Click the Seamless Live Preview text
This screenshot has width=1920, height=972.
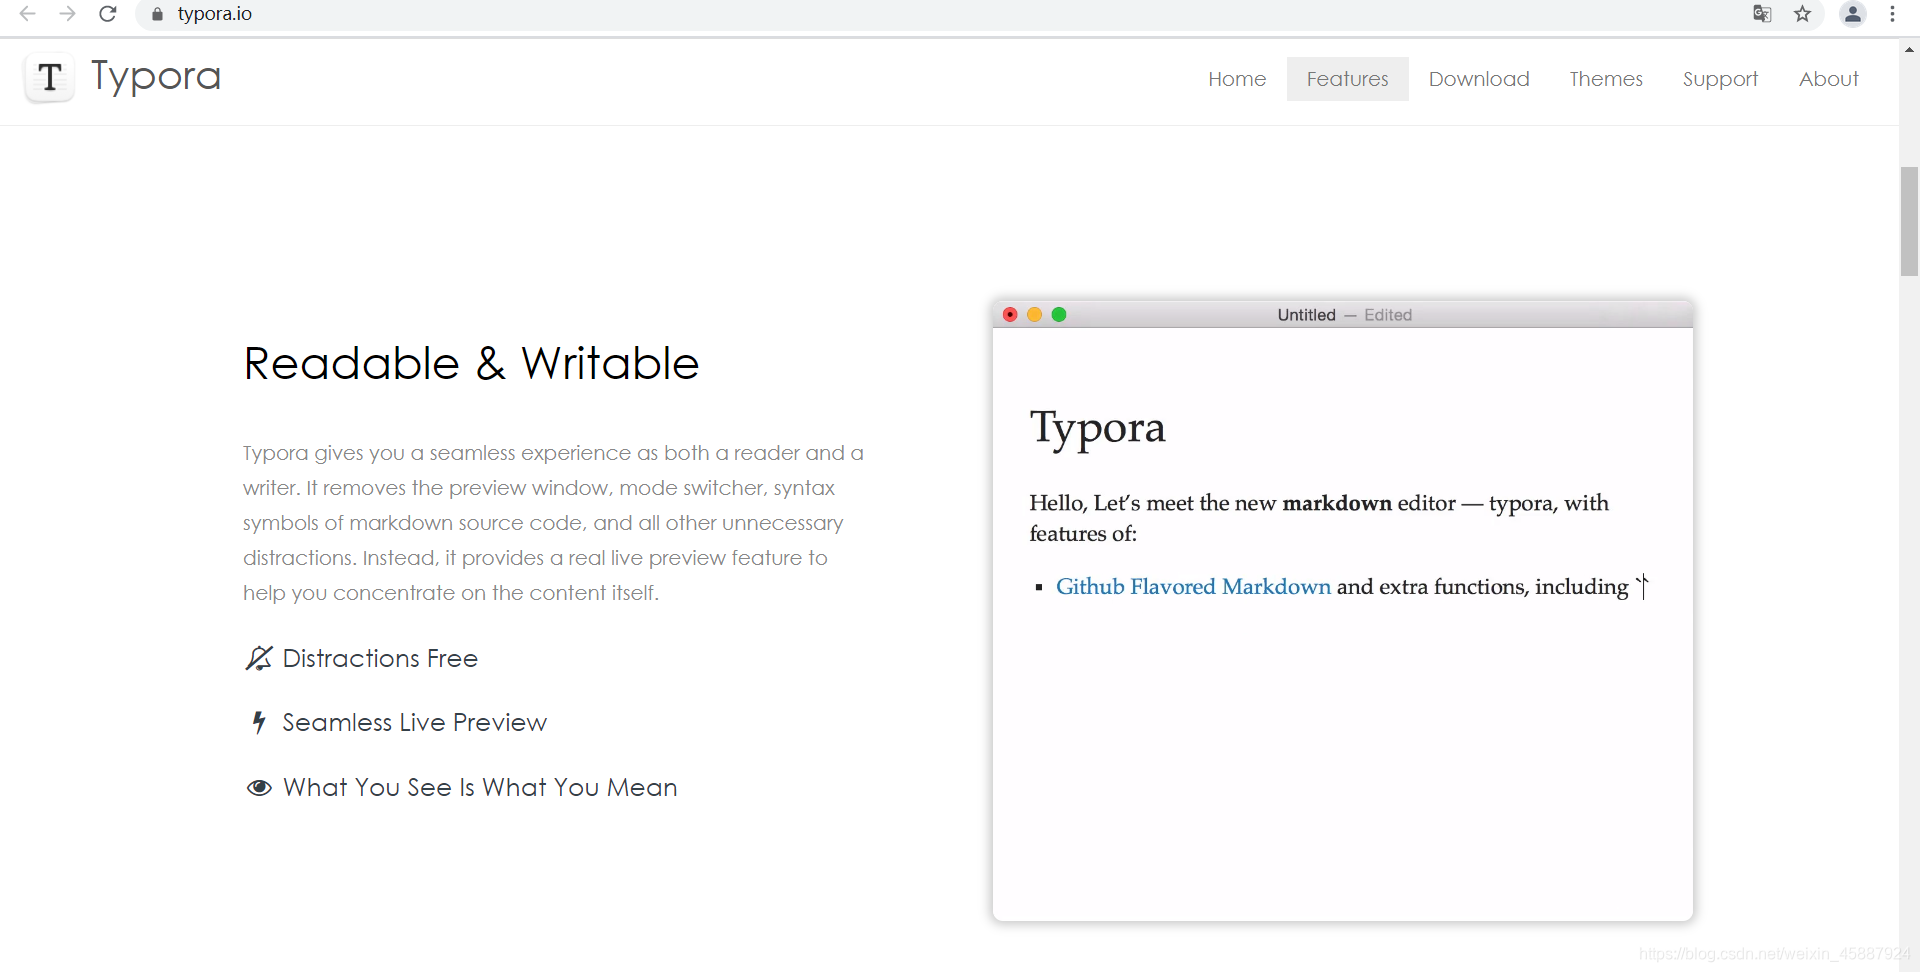[414, 722]
